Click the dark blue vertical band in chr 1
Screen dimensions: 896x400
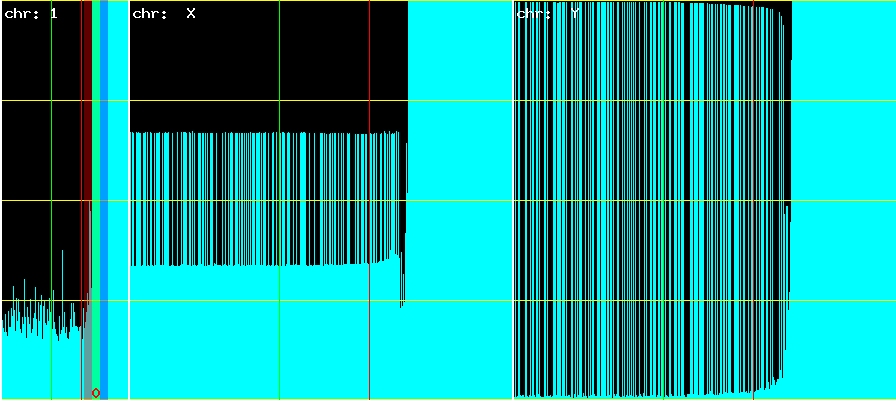(x=104, y=150)
